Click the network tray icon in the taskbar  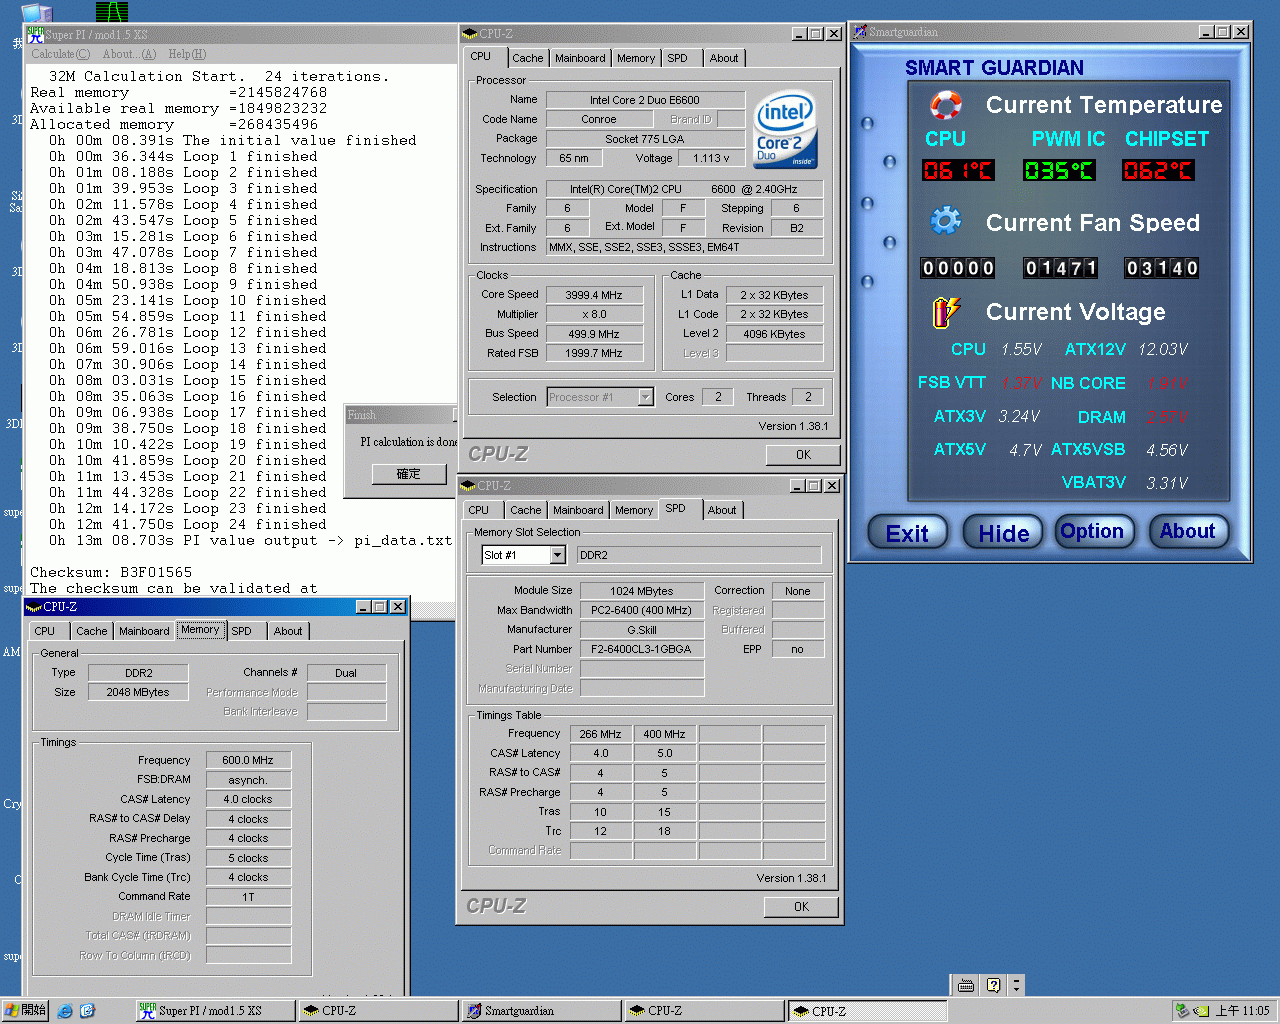pyautogui.click(x=1182, y=1011)
